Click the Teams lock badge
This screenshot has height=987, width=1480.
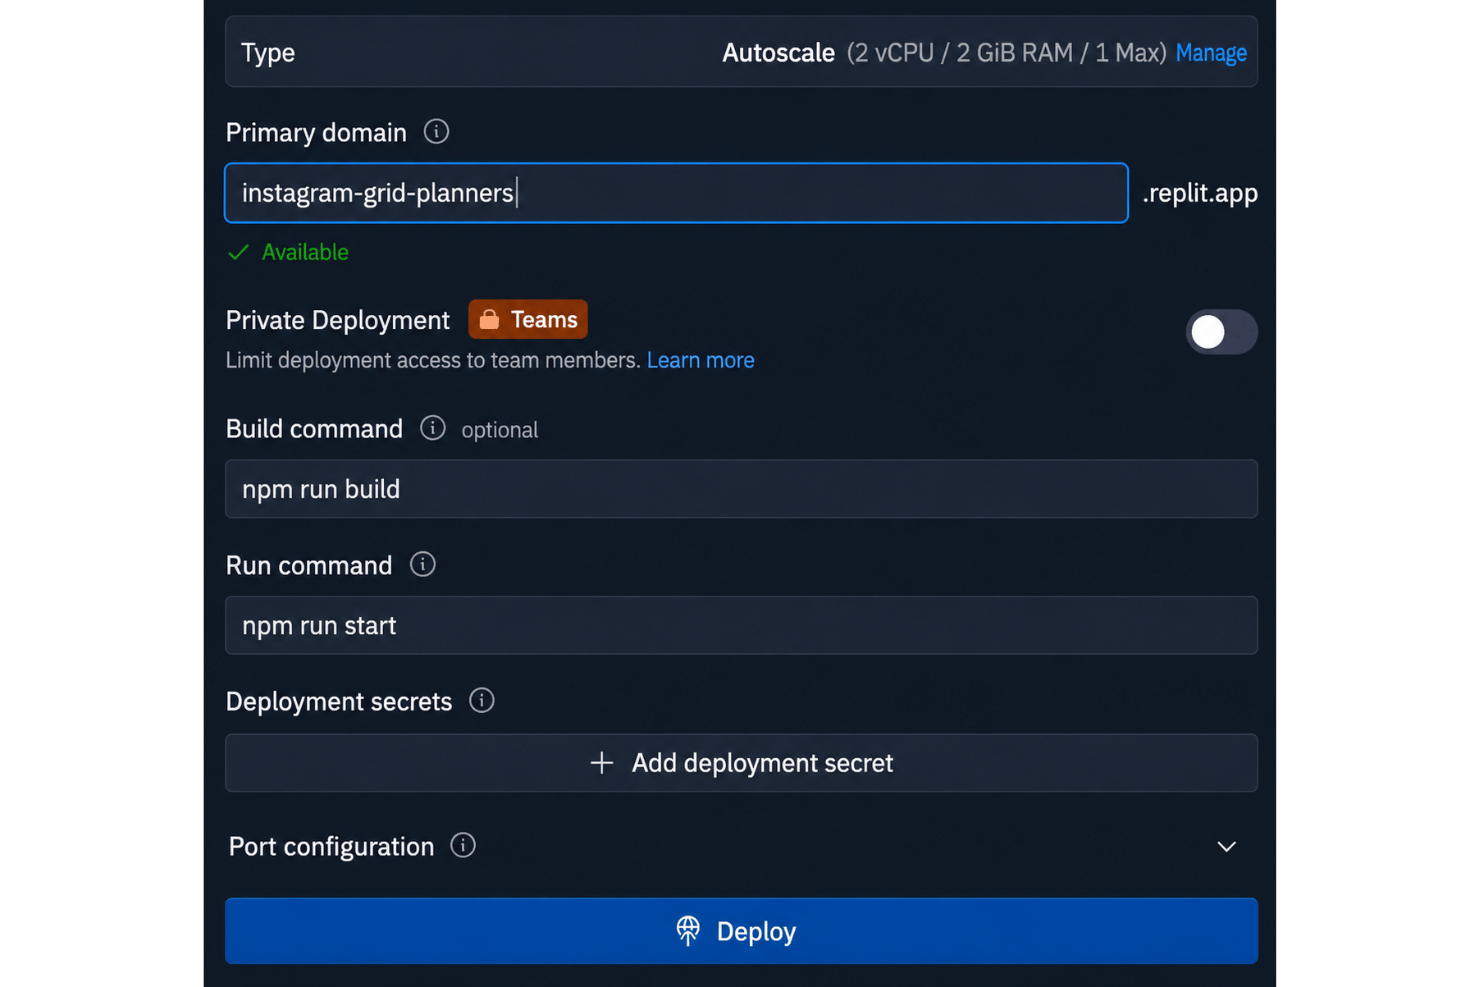528,319
